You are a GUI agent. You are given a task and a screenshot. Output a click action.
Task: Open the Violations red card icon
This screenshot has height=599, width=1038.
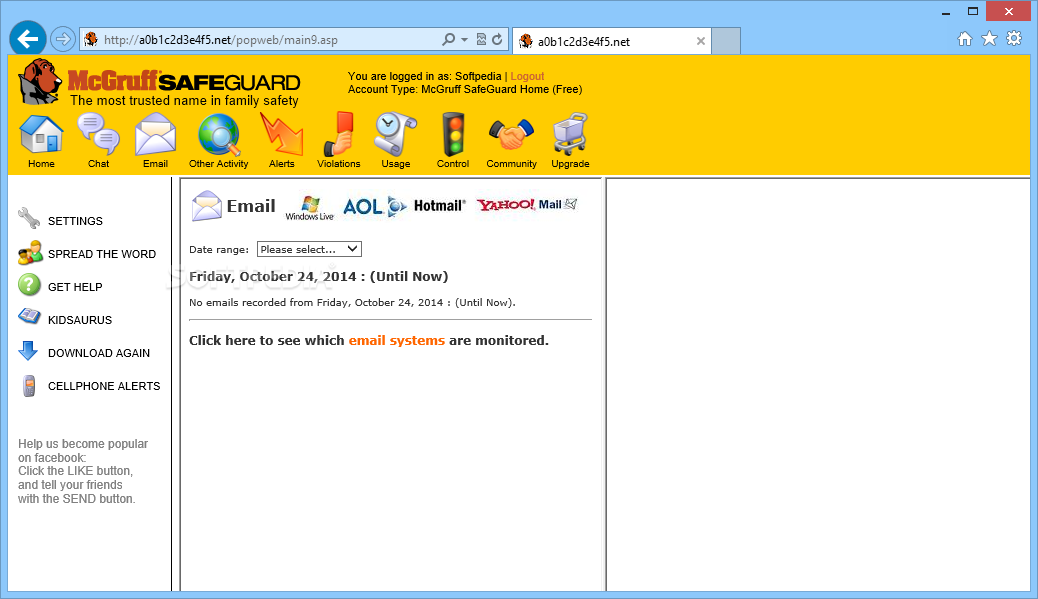coord(339,134)
